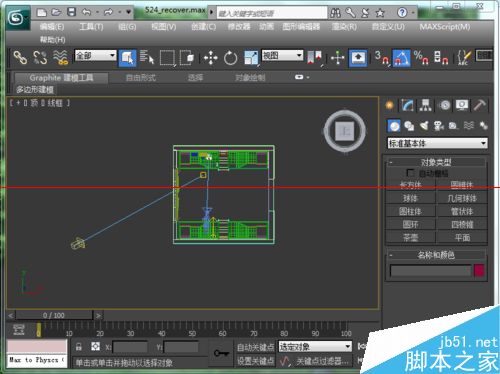
Task: Open the Display command panel tab
Action: click(462, 105)
